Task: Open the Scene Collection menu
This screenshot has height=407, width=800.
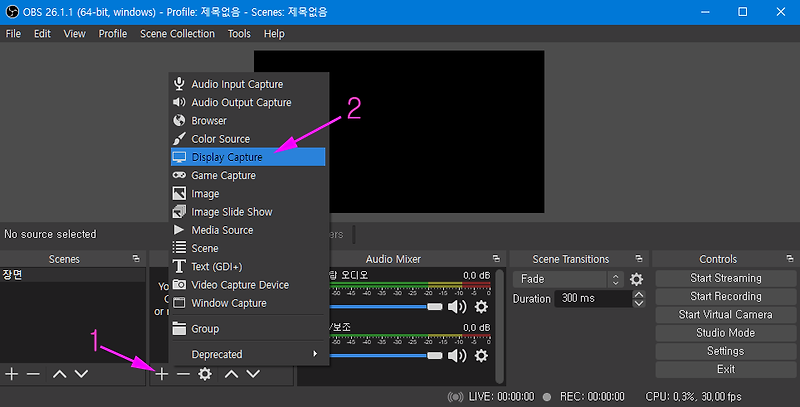Action: point(178,34)
